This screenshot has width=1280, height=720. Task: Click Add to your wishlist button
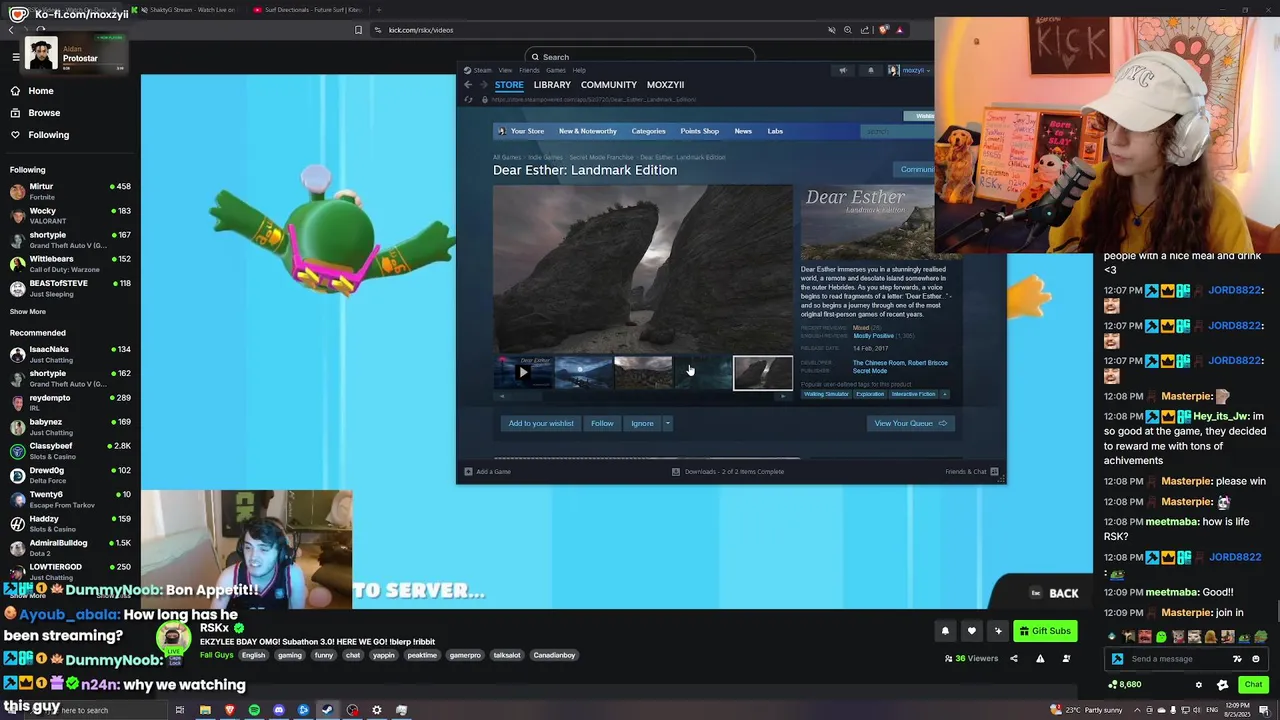pos(541,423)
